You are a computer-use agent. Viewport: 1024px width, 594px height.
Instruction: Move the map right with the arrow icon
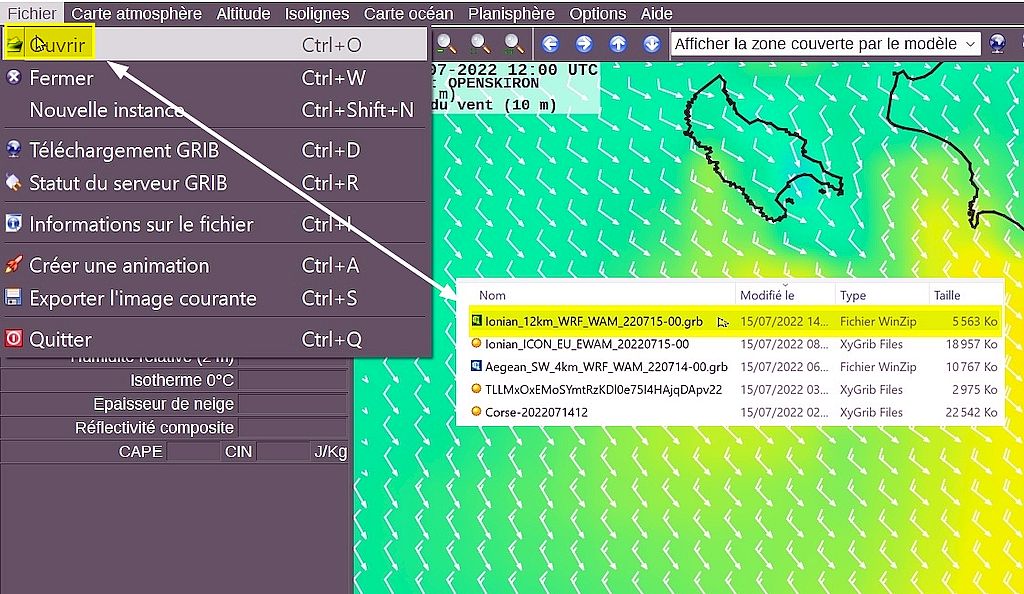pos(584,44)
